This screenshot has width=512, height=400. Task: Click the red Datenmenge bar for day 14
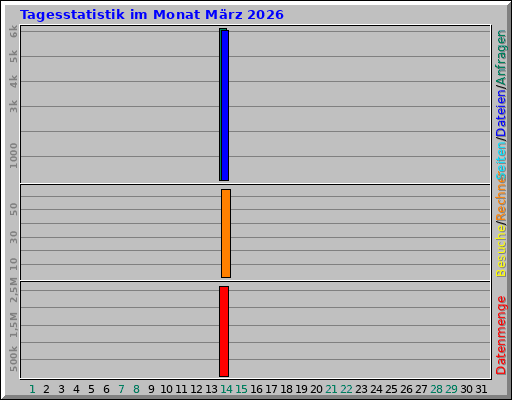tap(224, 331)
